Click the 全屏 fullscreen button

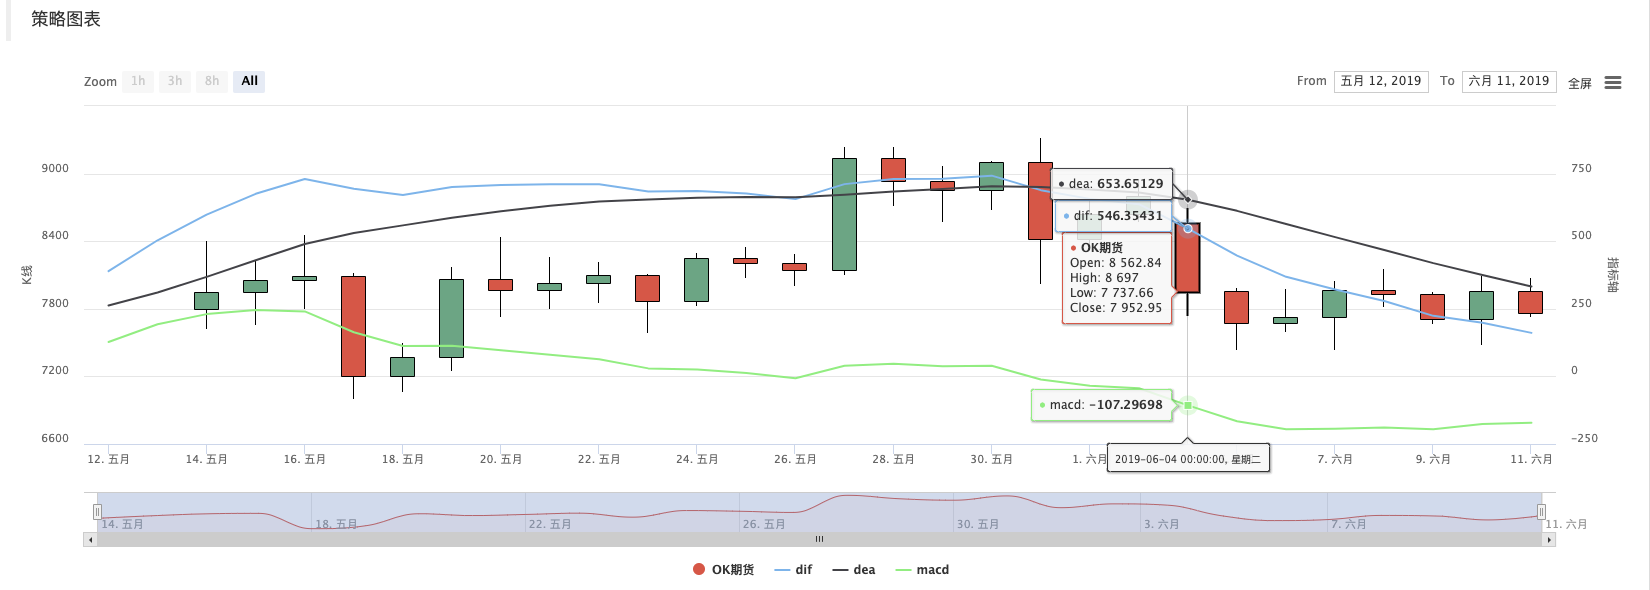(x=1580, y=84)
